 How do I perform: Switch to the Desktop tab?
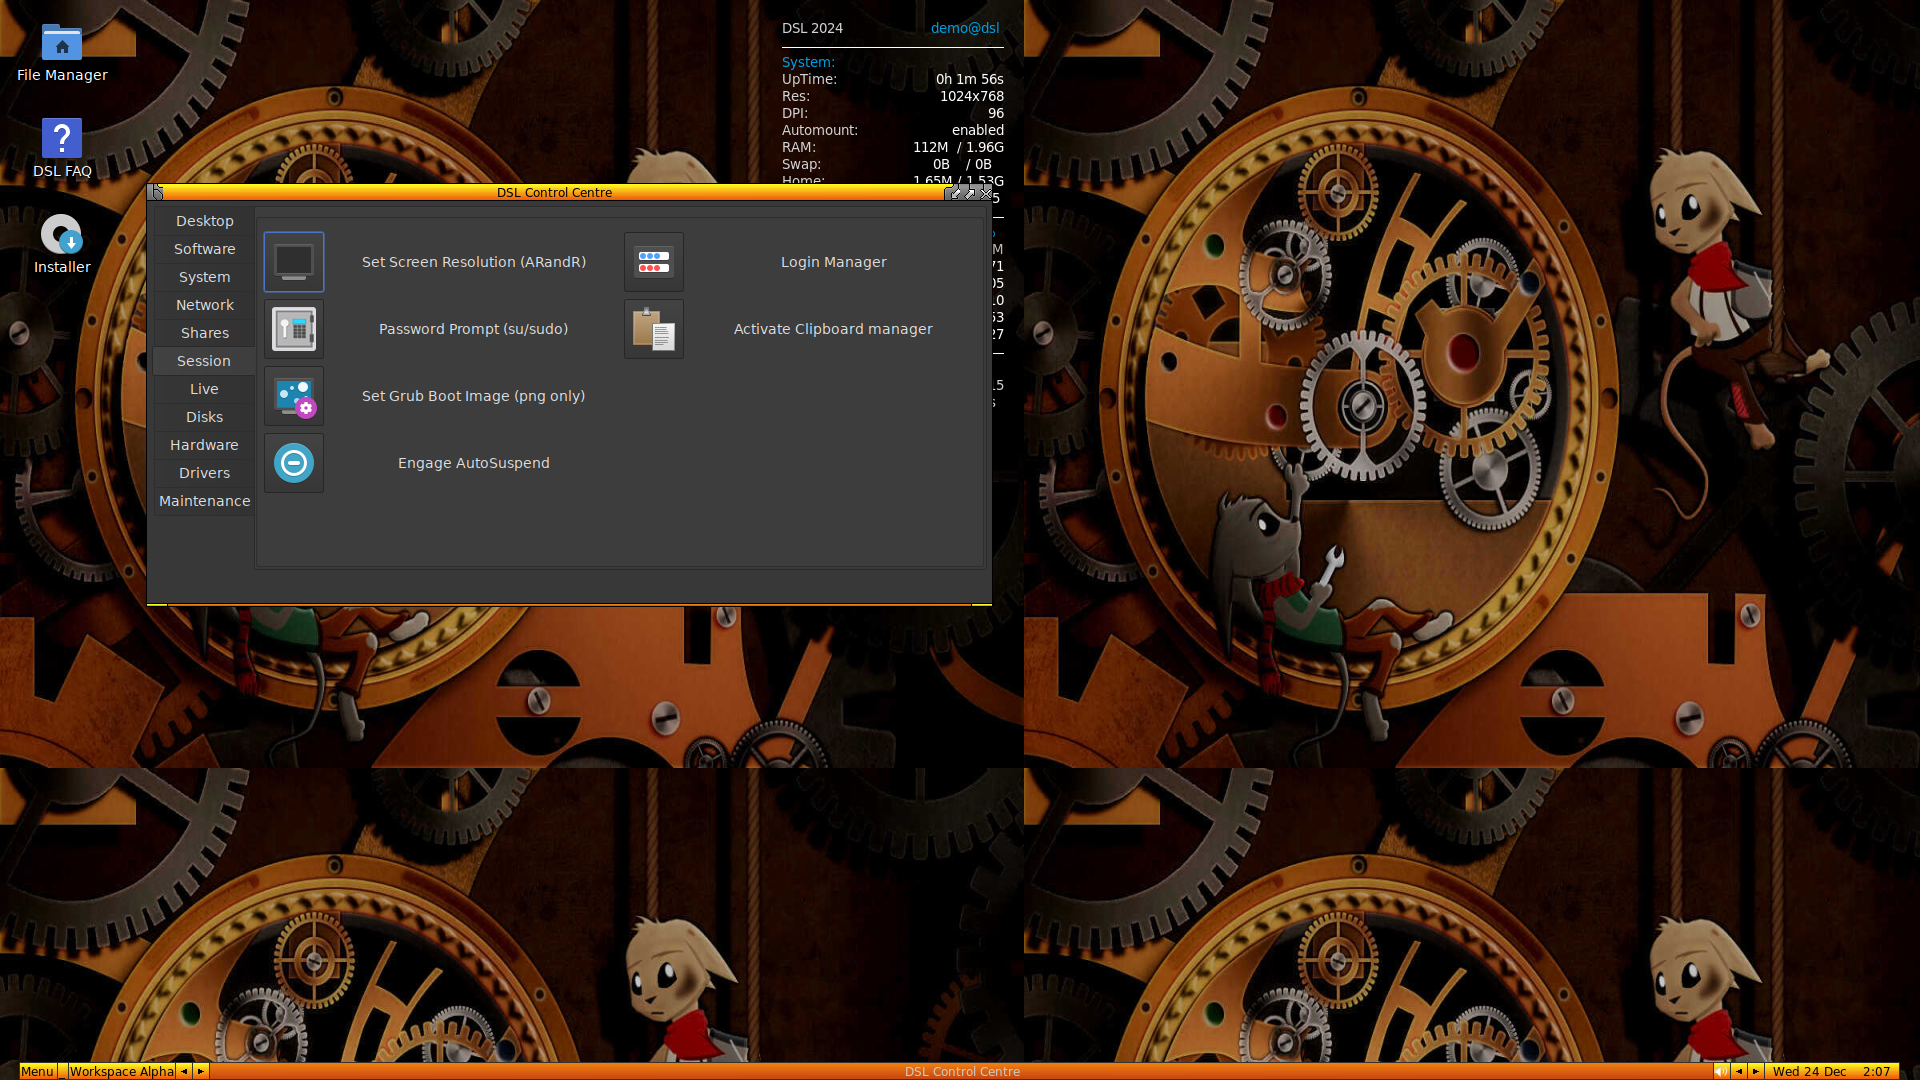coord(204,221)
